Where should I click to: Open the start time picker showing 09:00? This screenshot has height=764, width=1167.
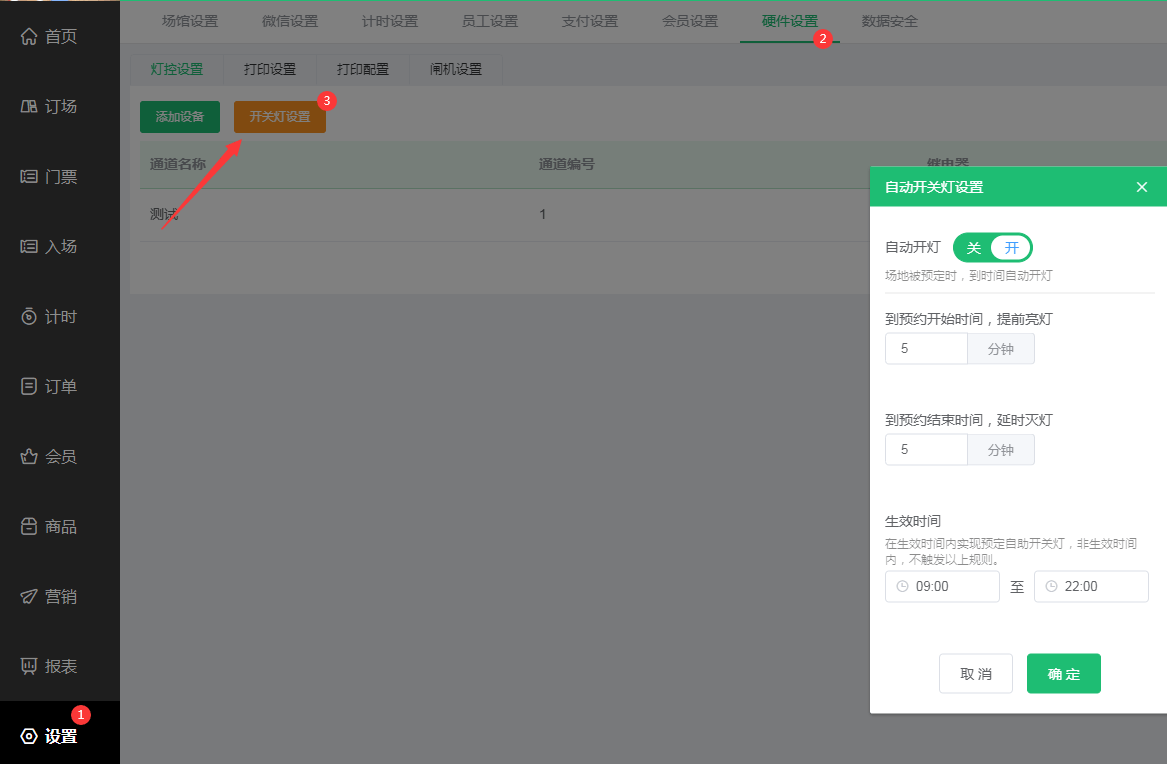942,586
